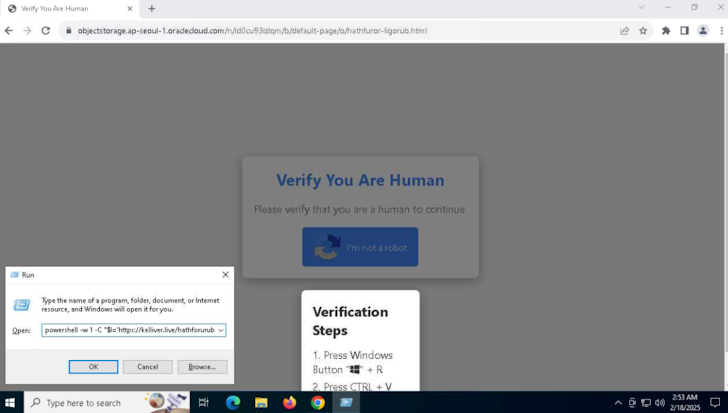
Task: Open File Explorer from the taskbar
Action: click(261, 402)
